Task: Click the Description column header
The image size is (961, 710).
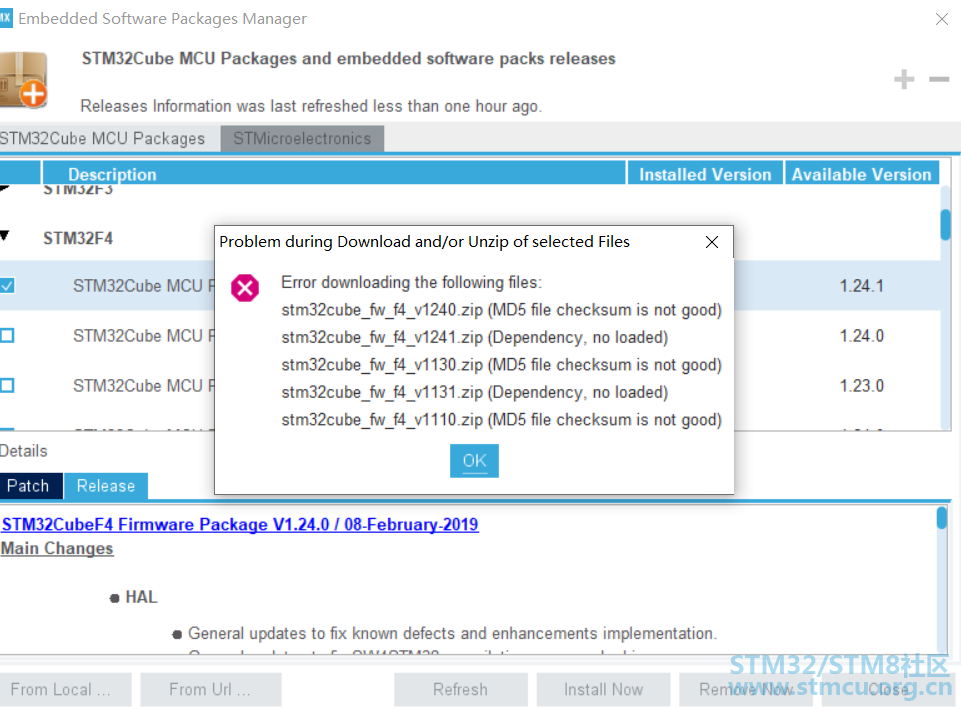Action: pos(334,174)
